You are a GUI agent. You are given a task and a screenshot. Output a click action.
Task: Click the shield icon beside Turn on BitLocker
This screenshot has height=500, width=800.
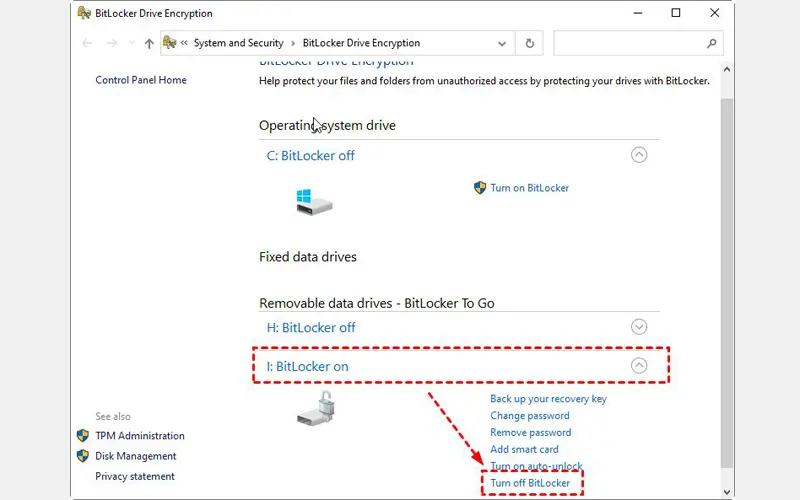tap(480, 188)
